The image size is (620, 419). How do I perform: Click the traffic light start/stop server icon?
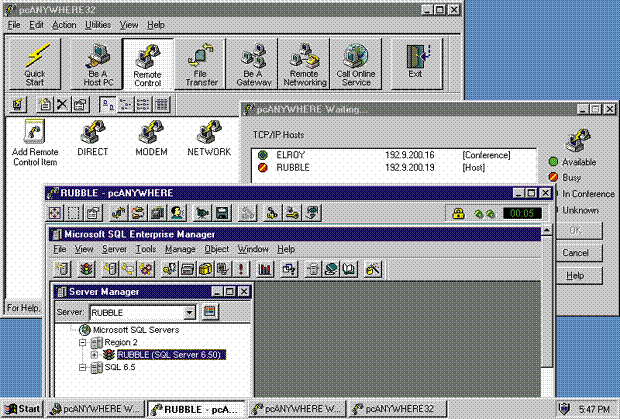click(x=87, y=270)
